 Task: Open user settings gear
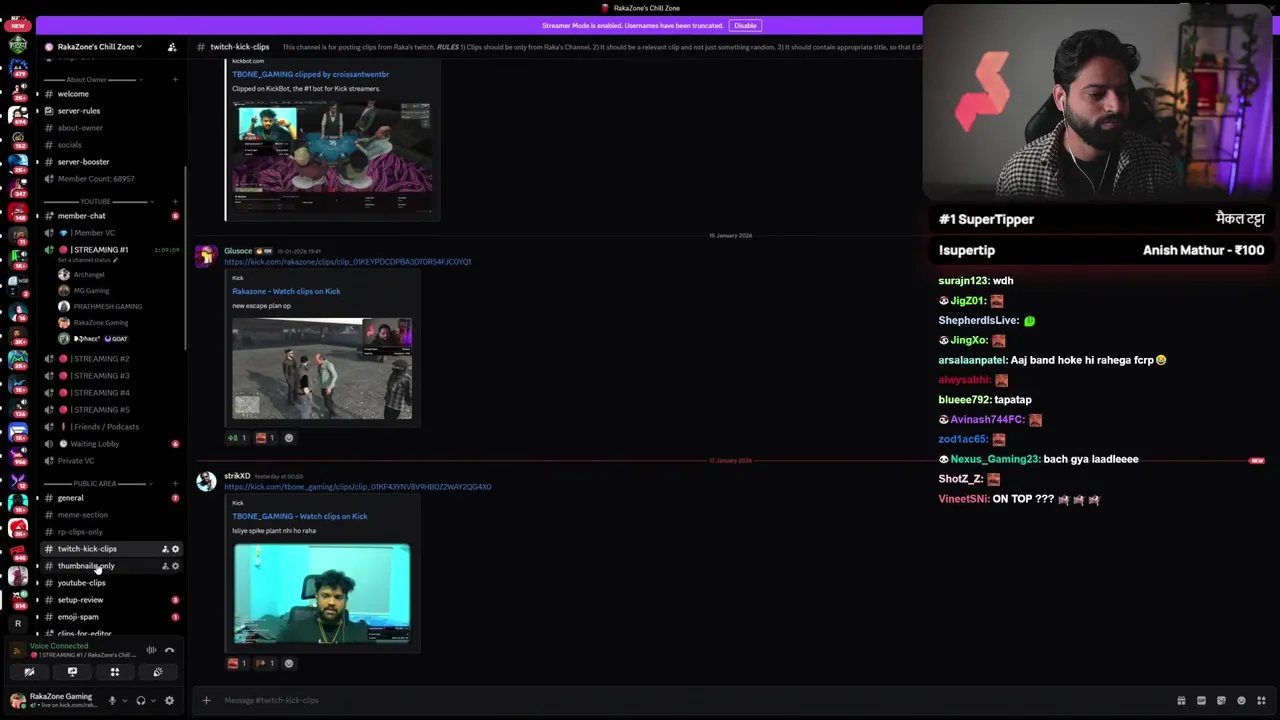pyautogui.click(x=169, y=700)
